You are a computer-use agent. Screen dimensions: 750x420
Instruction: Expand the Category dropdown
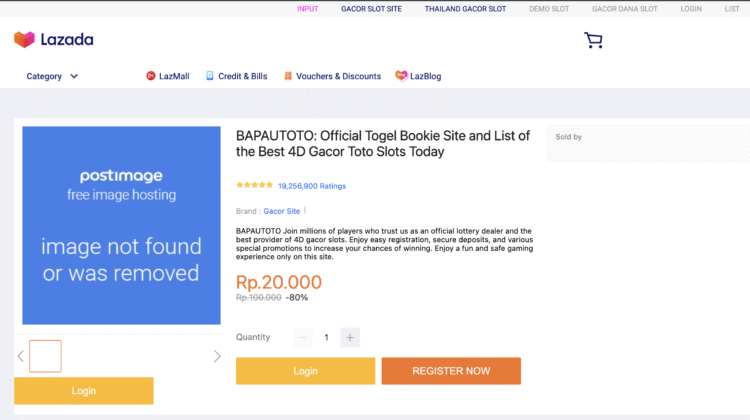pyautogui.click(x=52, y=77)
